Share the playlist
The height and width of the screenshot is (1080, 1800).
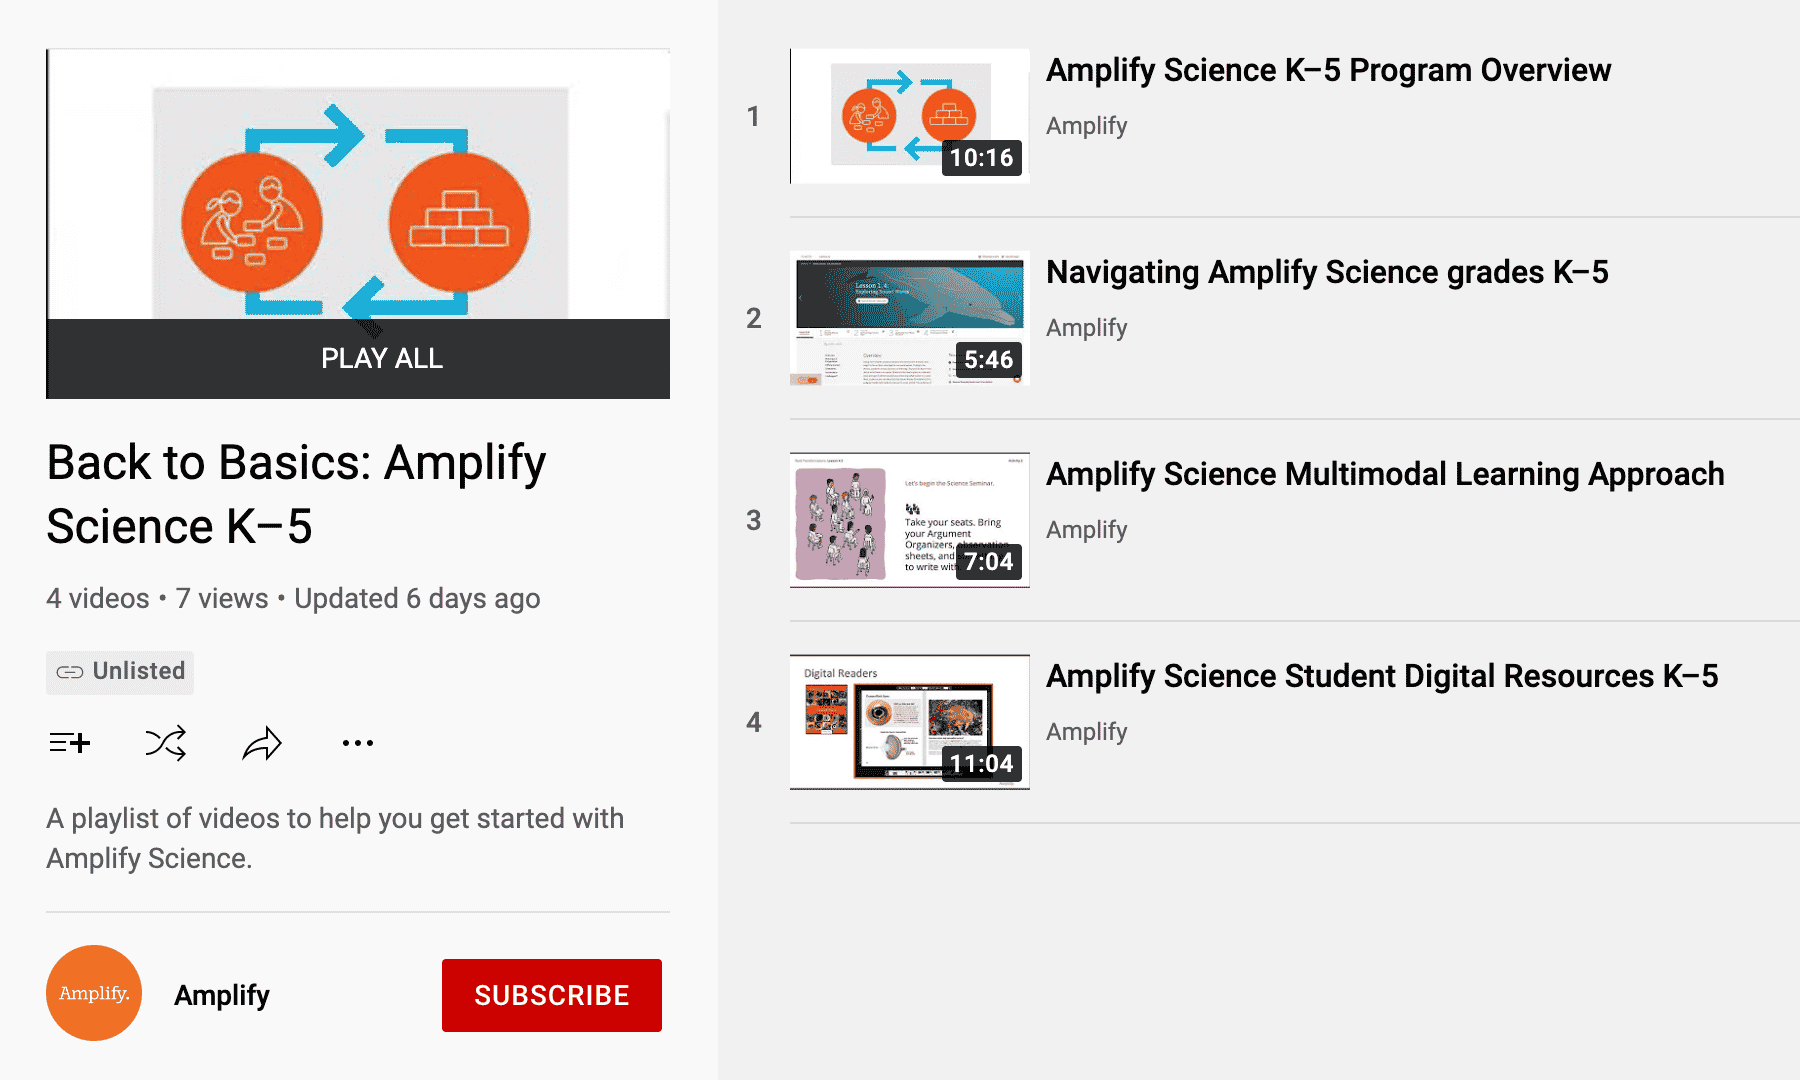262,742
